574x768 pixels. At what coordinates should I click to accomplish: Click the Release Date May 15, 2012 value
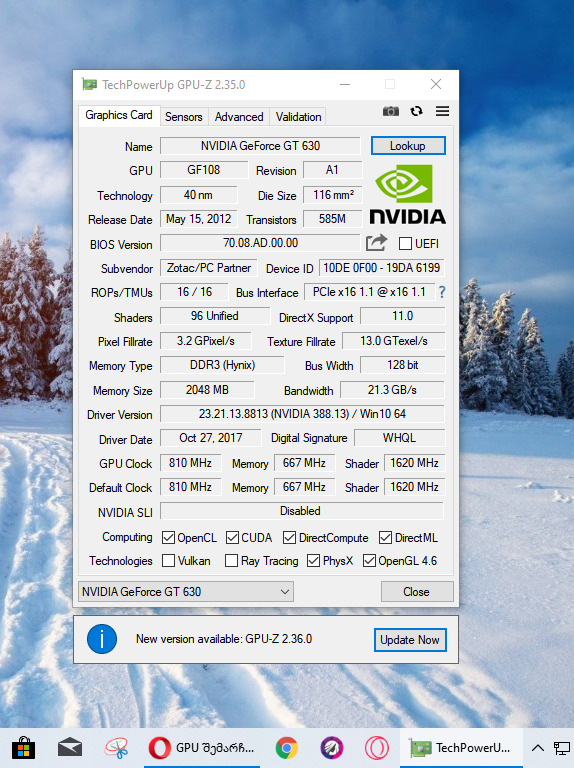(x=199, y=218)
